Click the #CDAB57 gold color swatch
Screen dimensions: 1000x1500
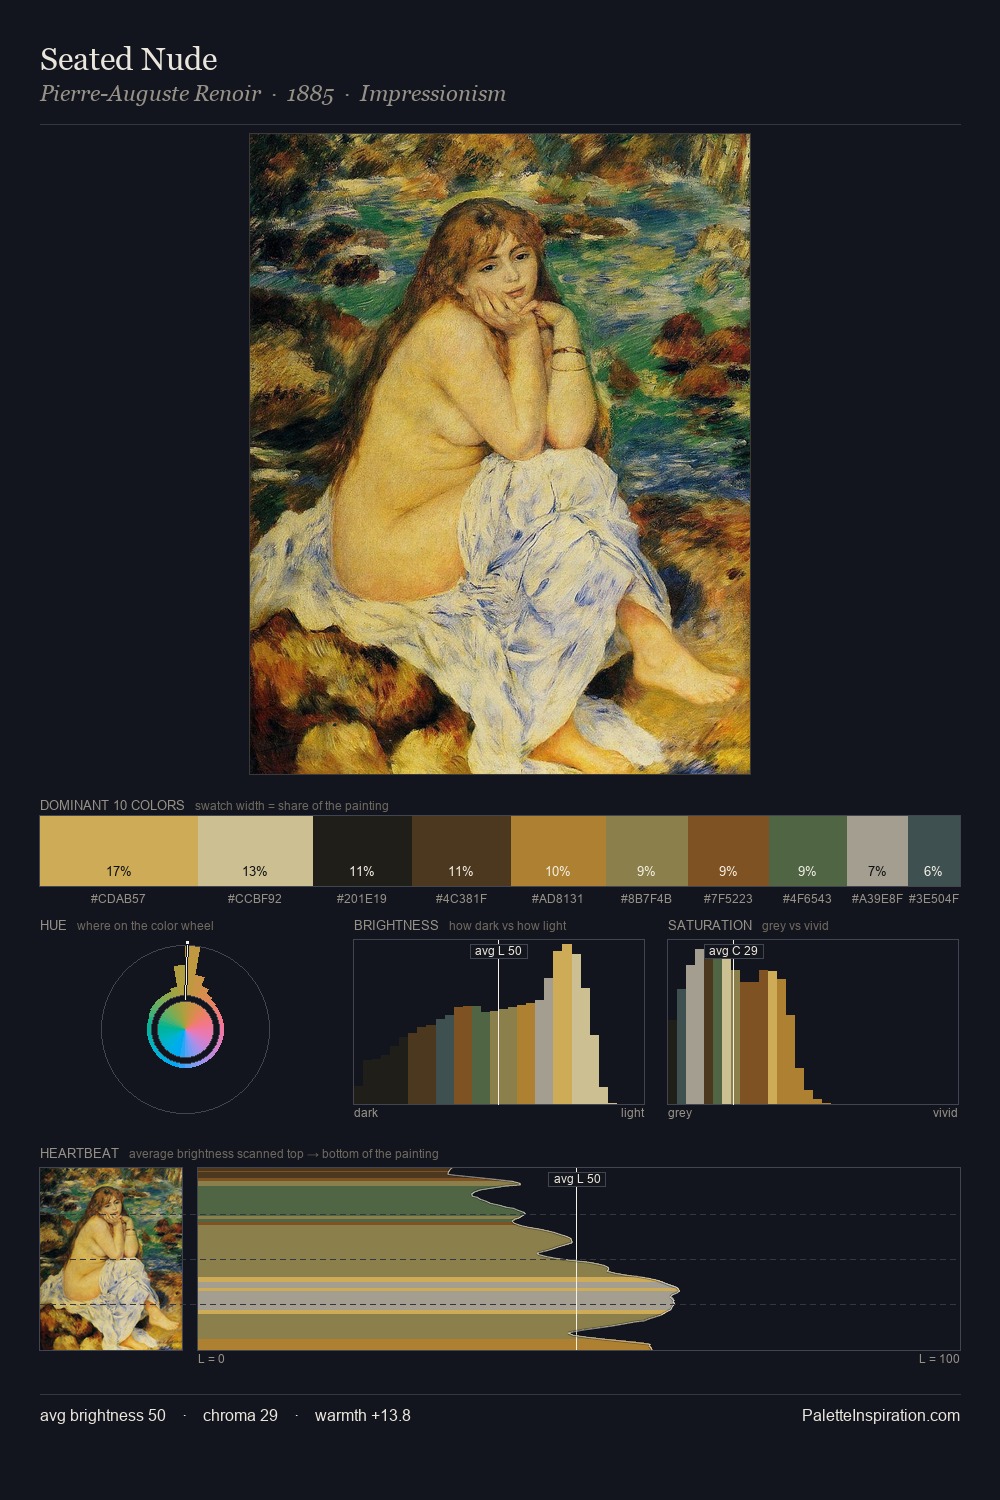pos(119,851)
